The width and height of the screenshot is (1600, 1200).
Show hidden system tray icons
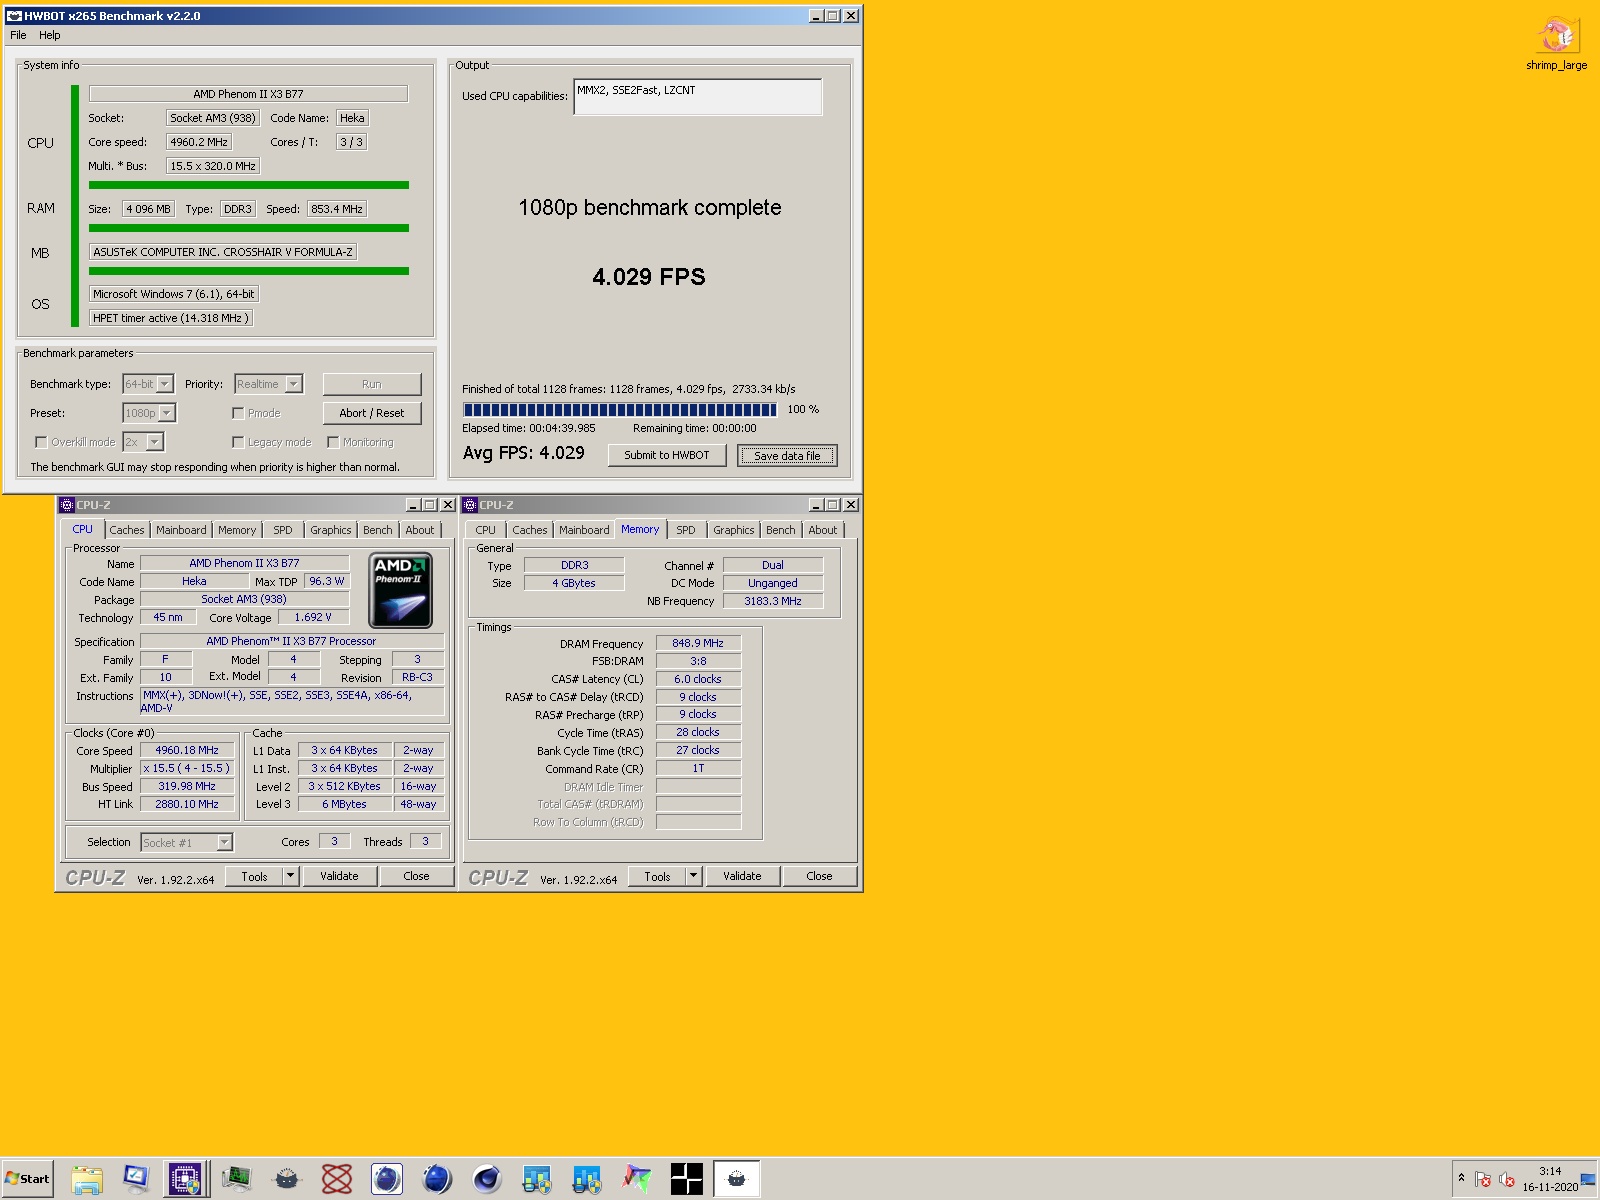(x=1461, y=1179)
